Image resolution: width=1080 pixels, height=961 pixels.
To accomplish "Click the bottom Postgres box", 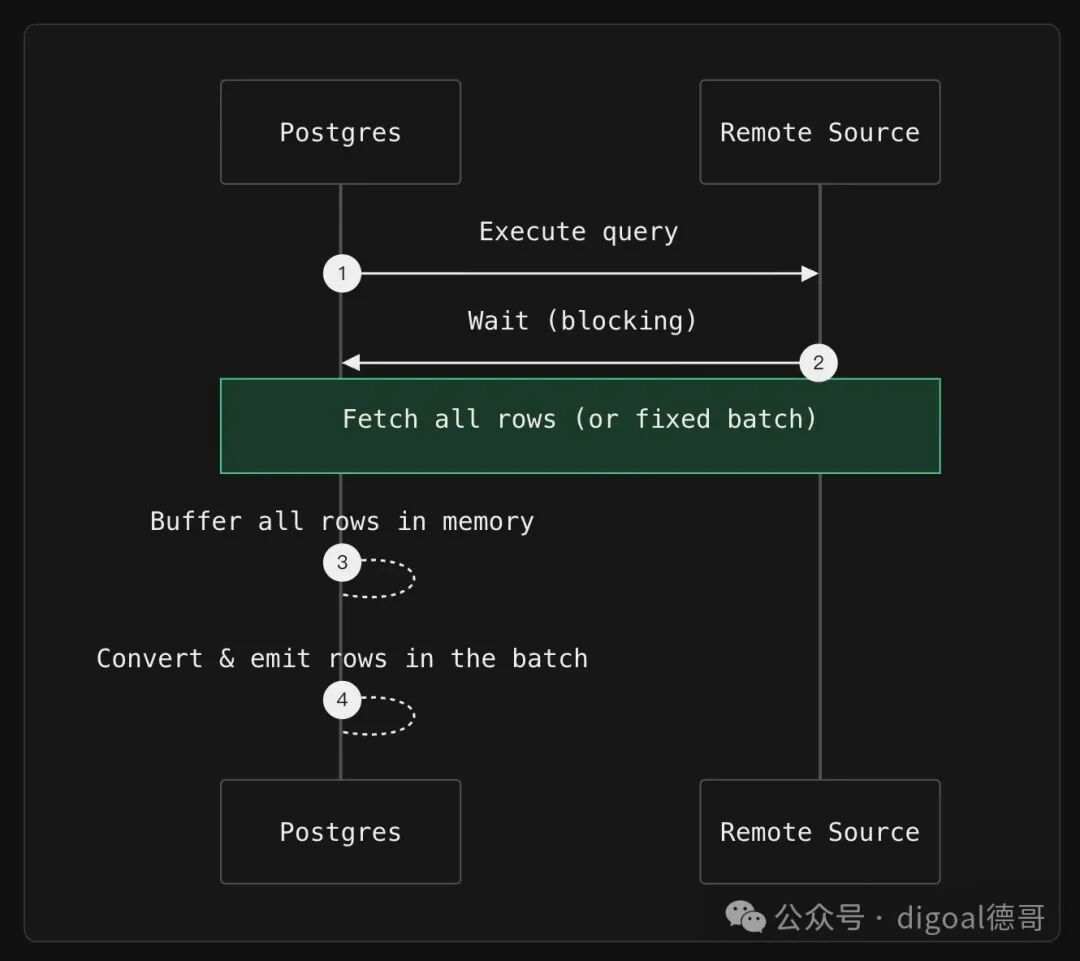I will point(340,831).
